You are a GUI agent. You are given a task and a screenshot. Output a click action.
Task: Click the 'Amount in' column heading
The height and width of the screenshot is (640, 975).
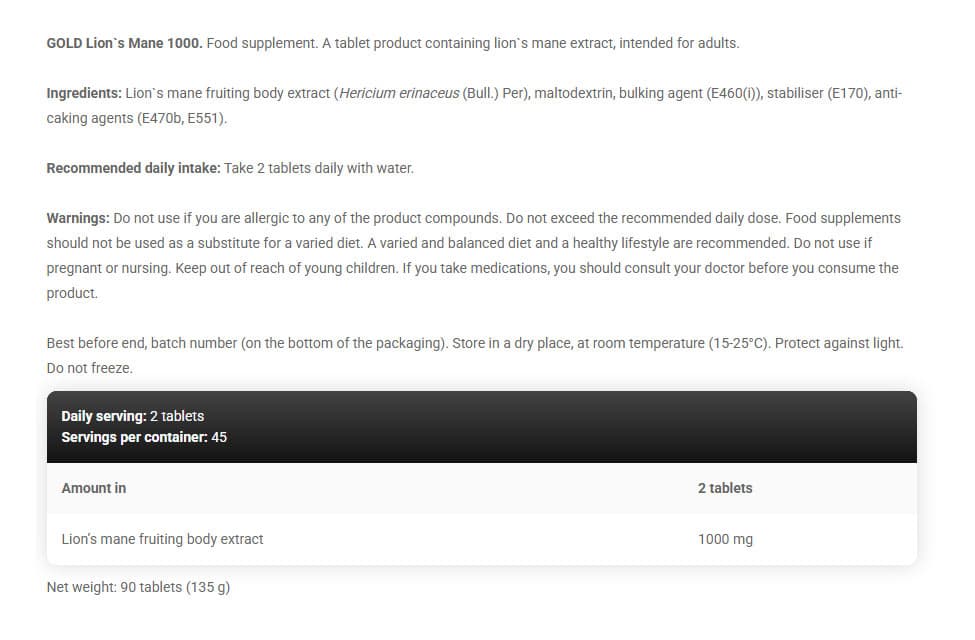tap(94, 488)
